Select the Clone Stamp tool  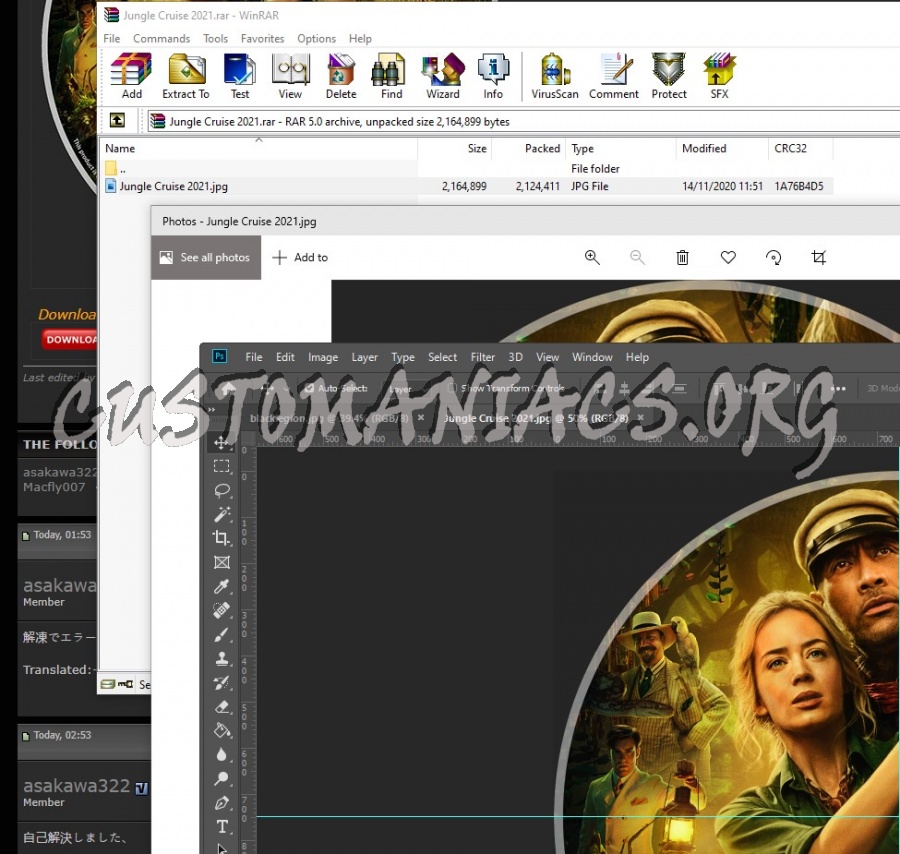222,658
